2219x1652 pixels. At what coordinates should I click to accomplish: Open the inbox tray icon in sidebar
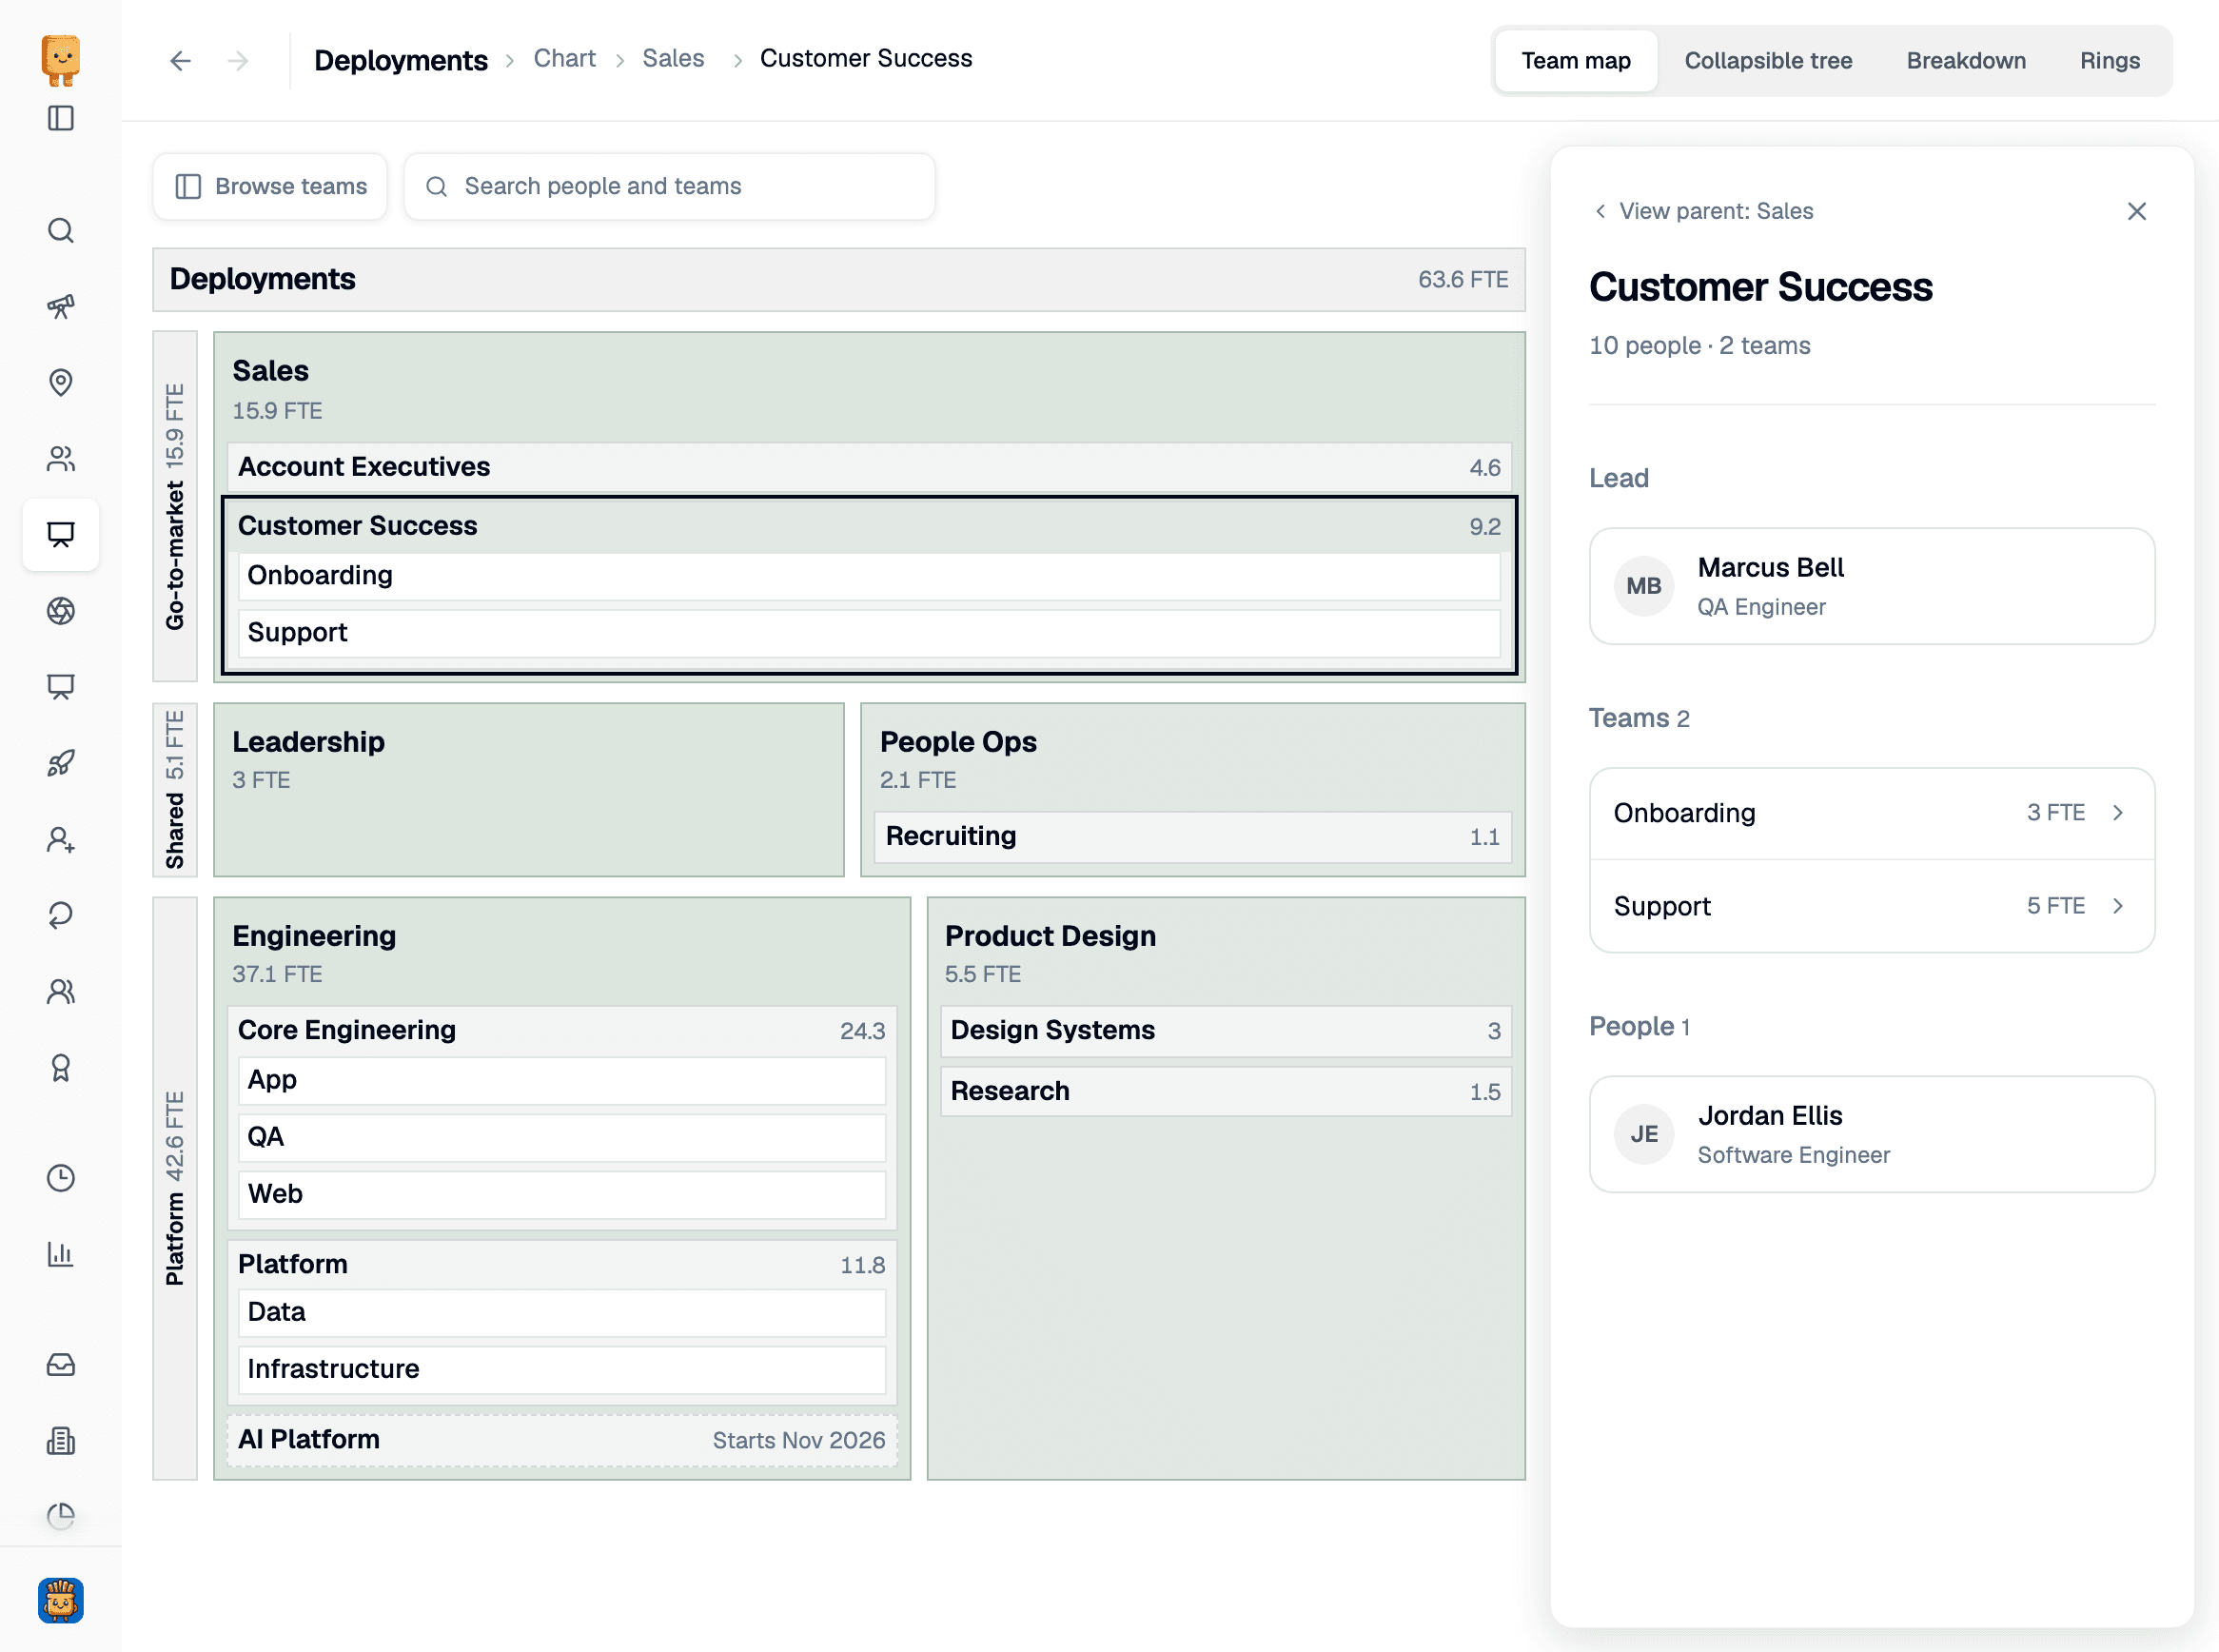[x=61, y=1365]
